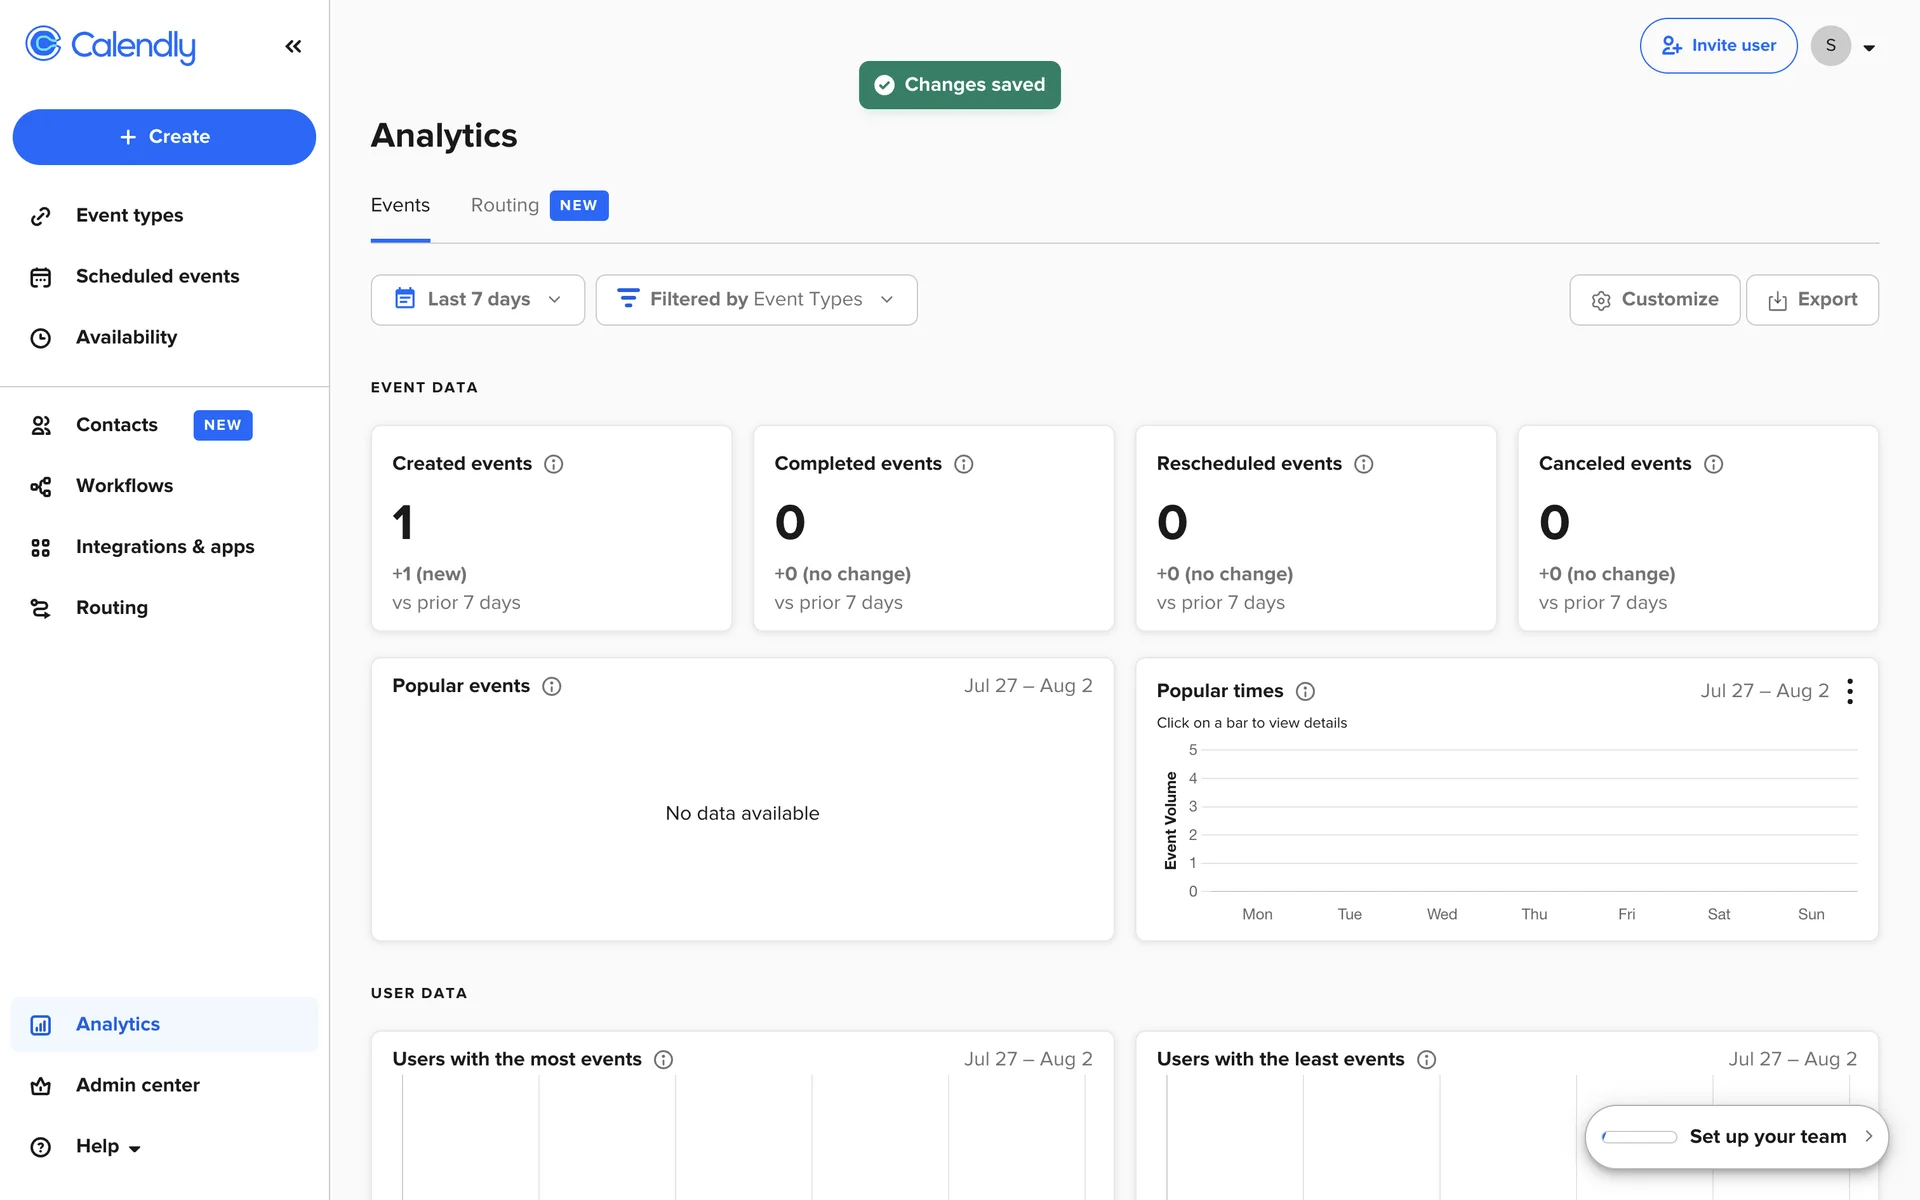Expand the Last 7 days date dropdown
This screenshot has height=1200, width=1920.
click(x=477, y=299)
